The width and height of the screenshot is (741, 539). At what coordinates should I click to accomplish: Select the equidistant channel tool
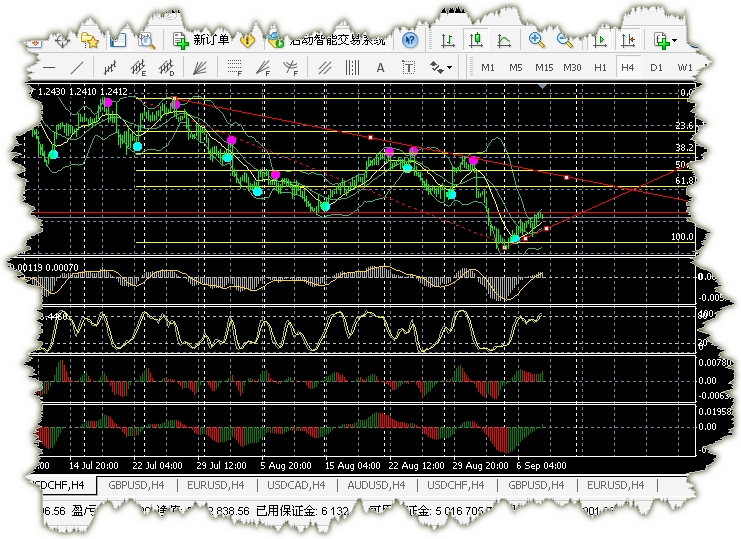coord(110,68)
